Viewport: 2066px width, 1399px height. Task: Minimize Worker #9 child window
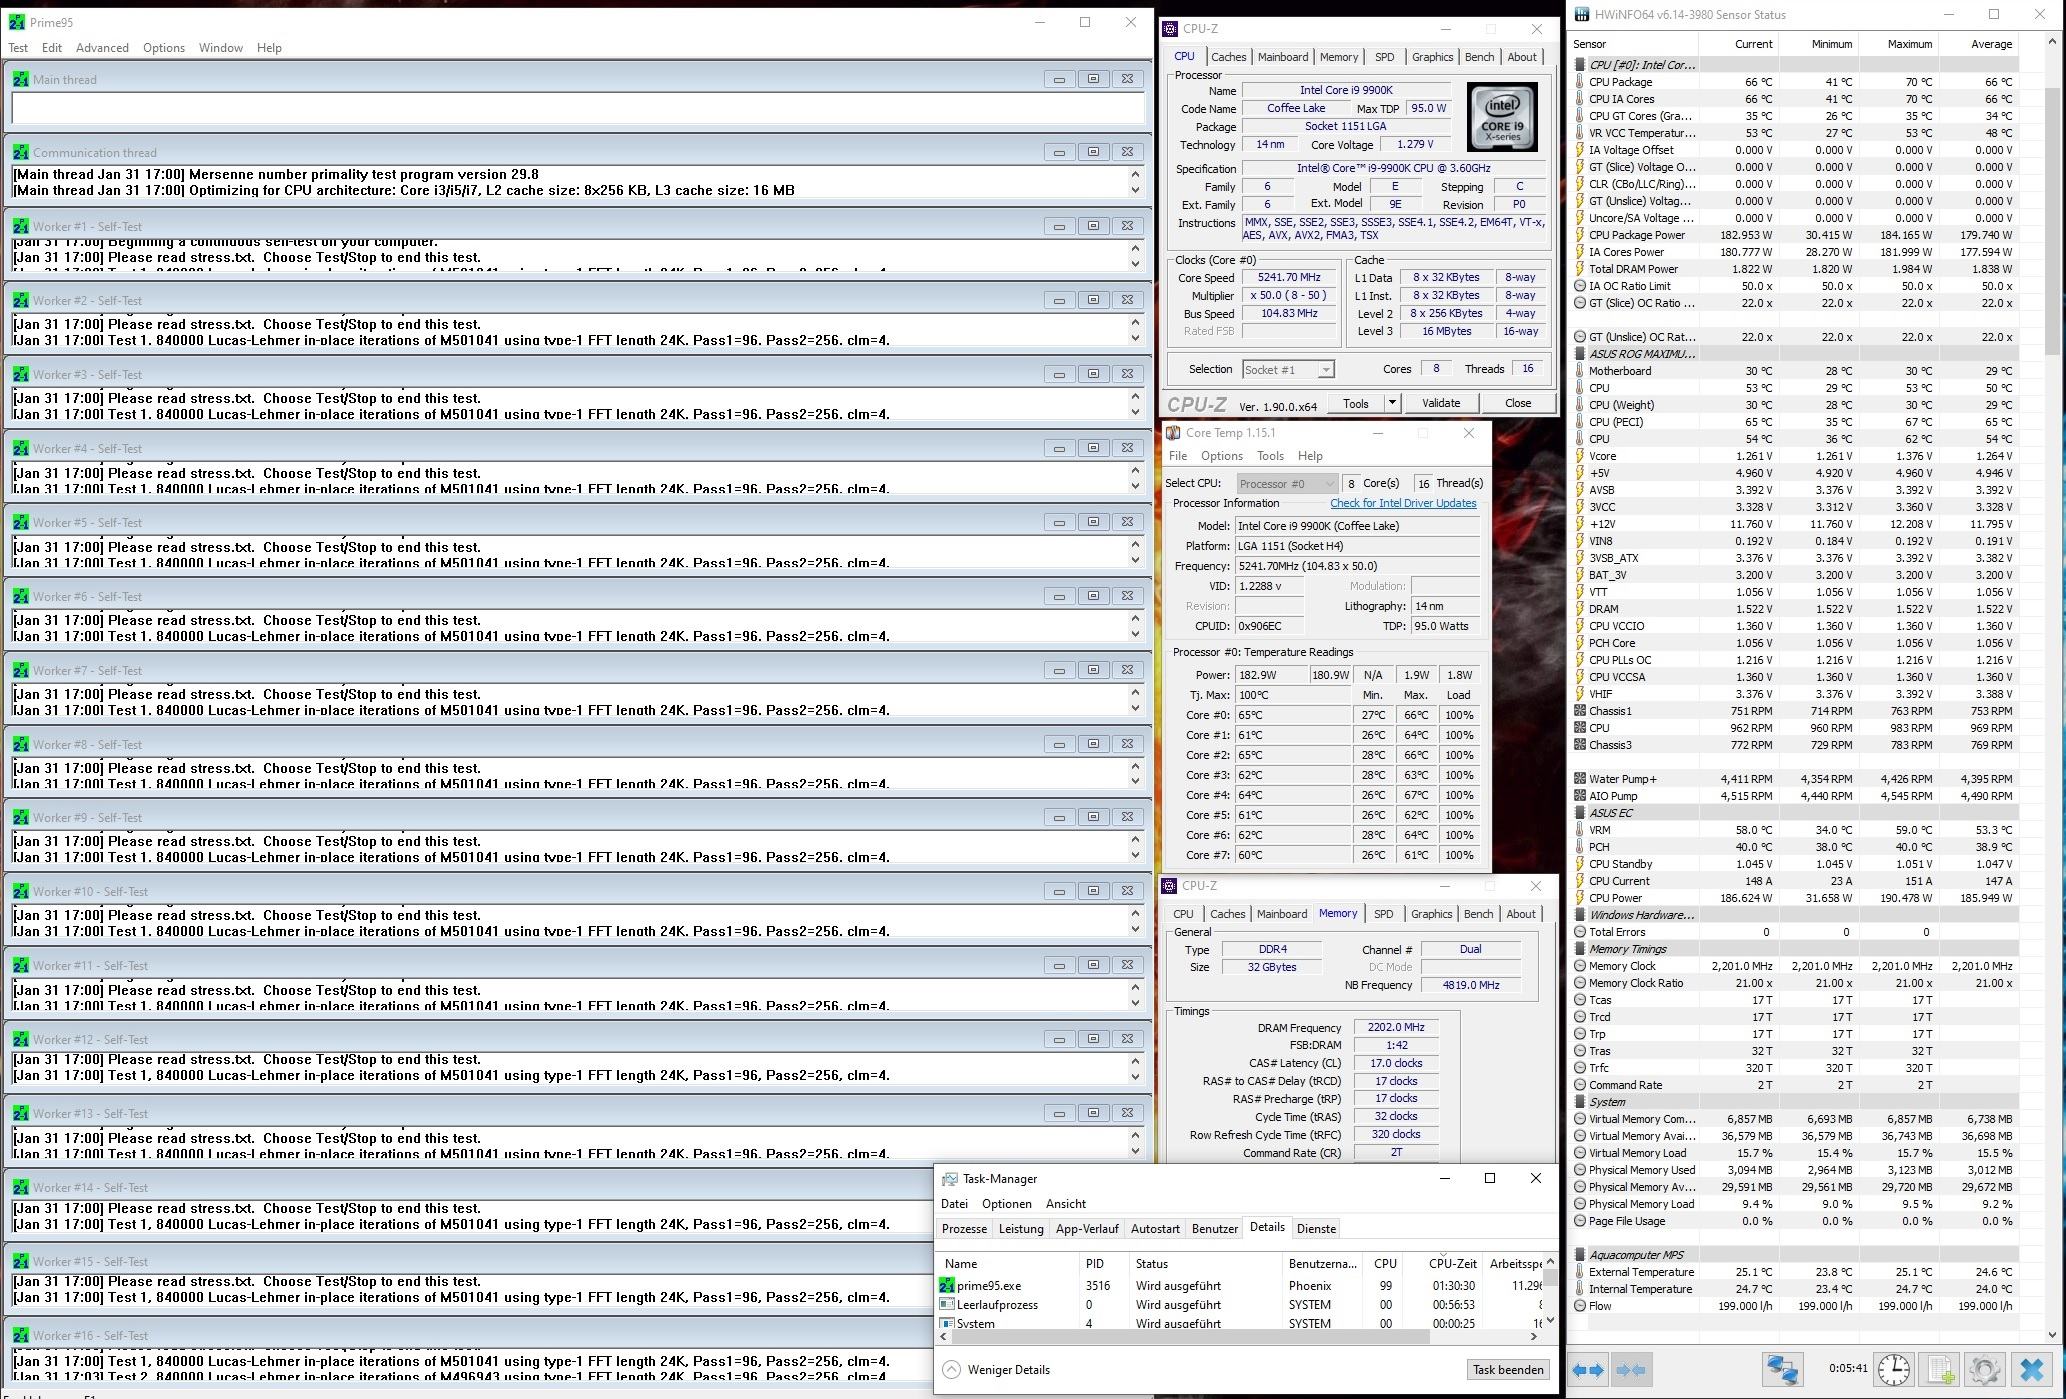point(1059,817)
